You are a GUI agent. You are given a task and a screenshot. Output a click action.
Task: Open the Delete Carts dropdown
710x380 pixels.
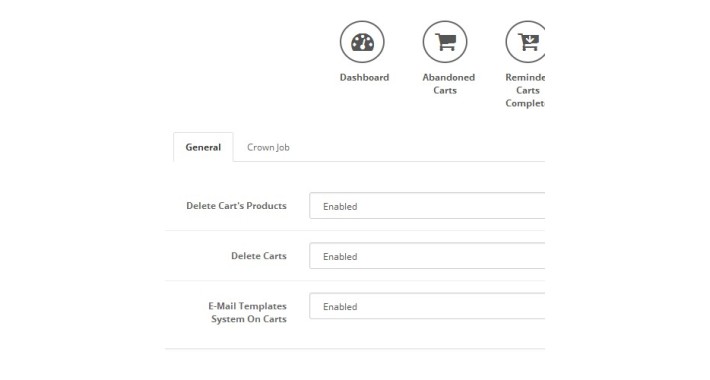pyautogui.click(x=427, y=256)
